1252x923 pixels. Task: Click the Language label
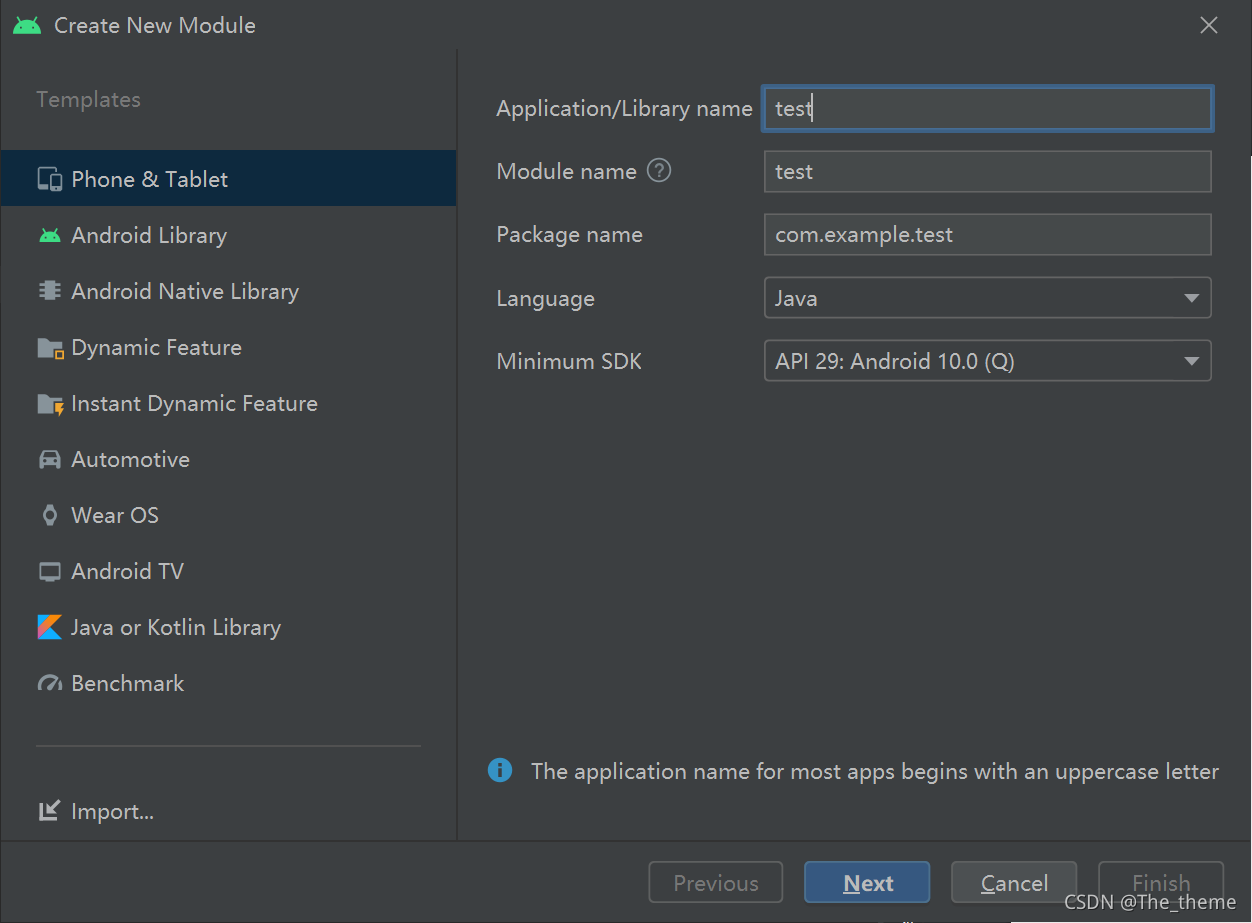click(x=545, y=298)
